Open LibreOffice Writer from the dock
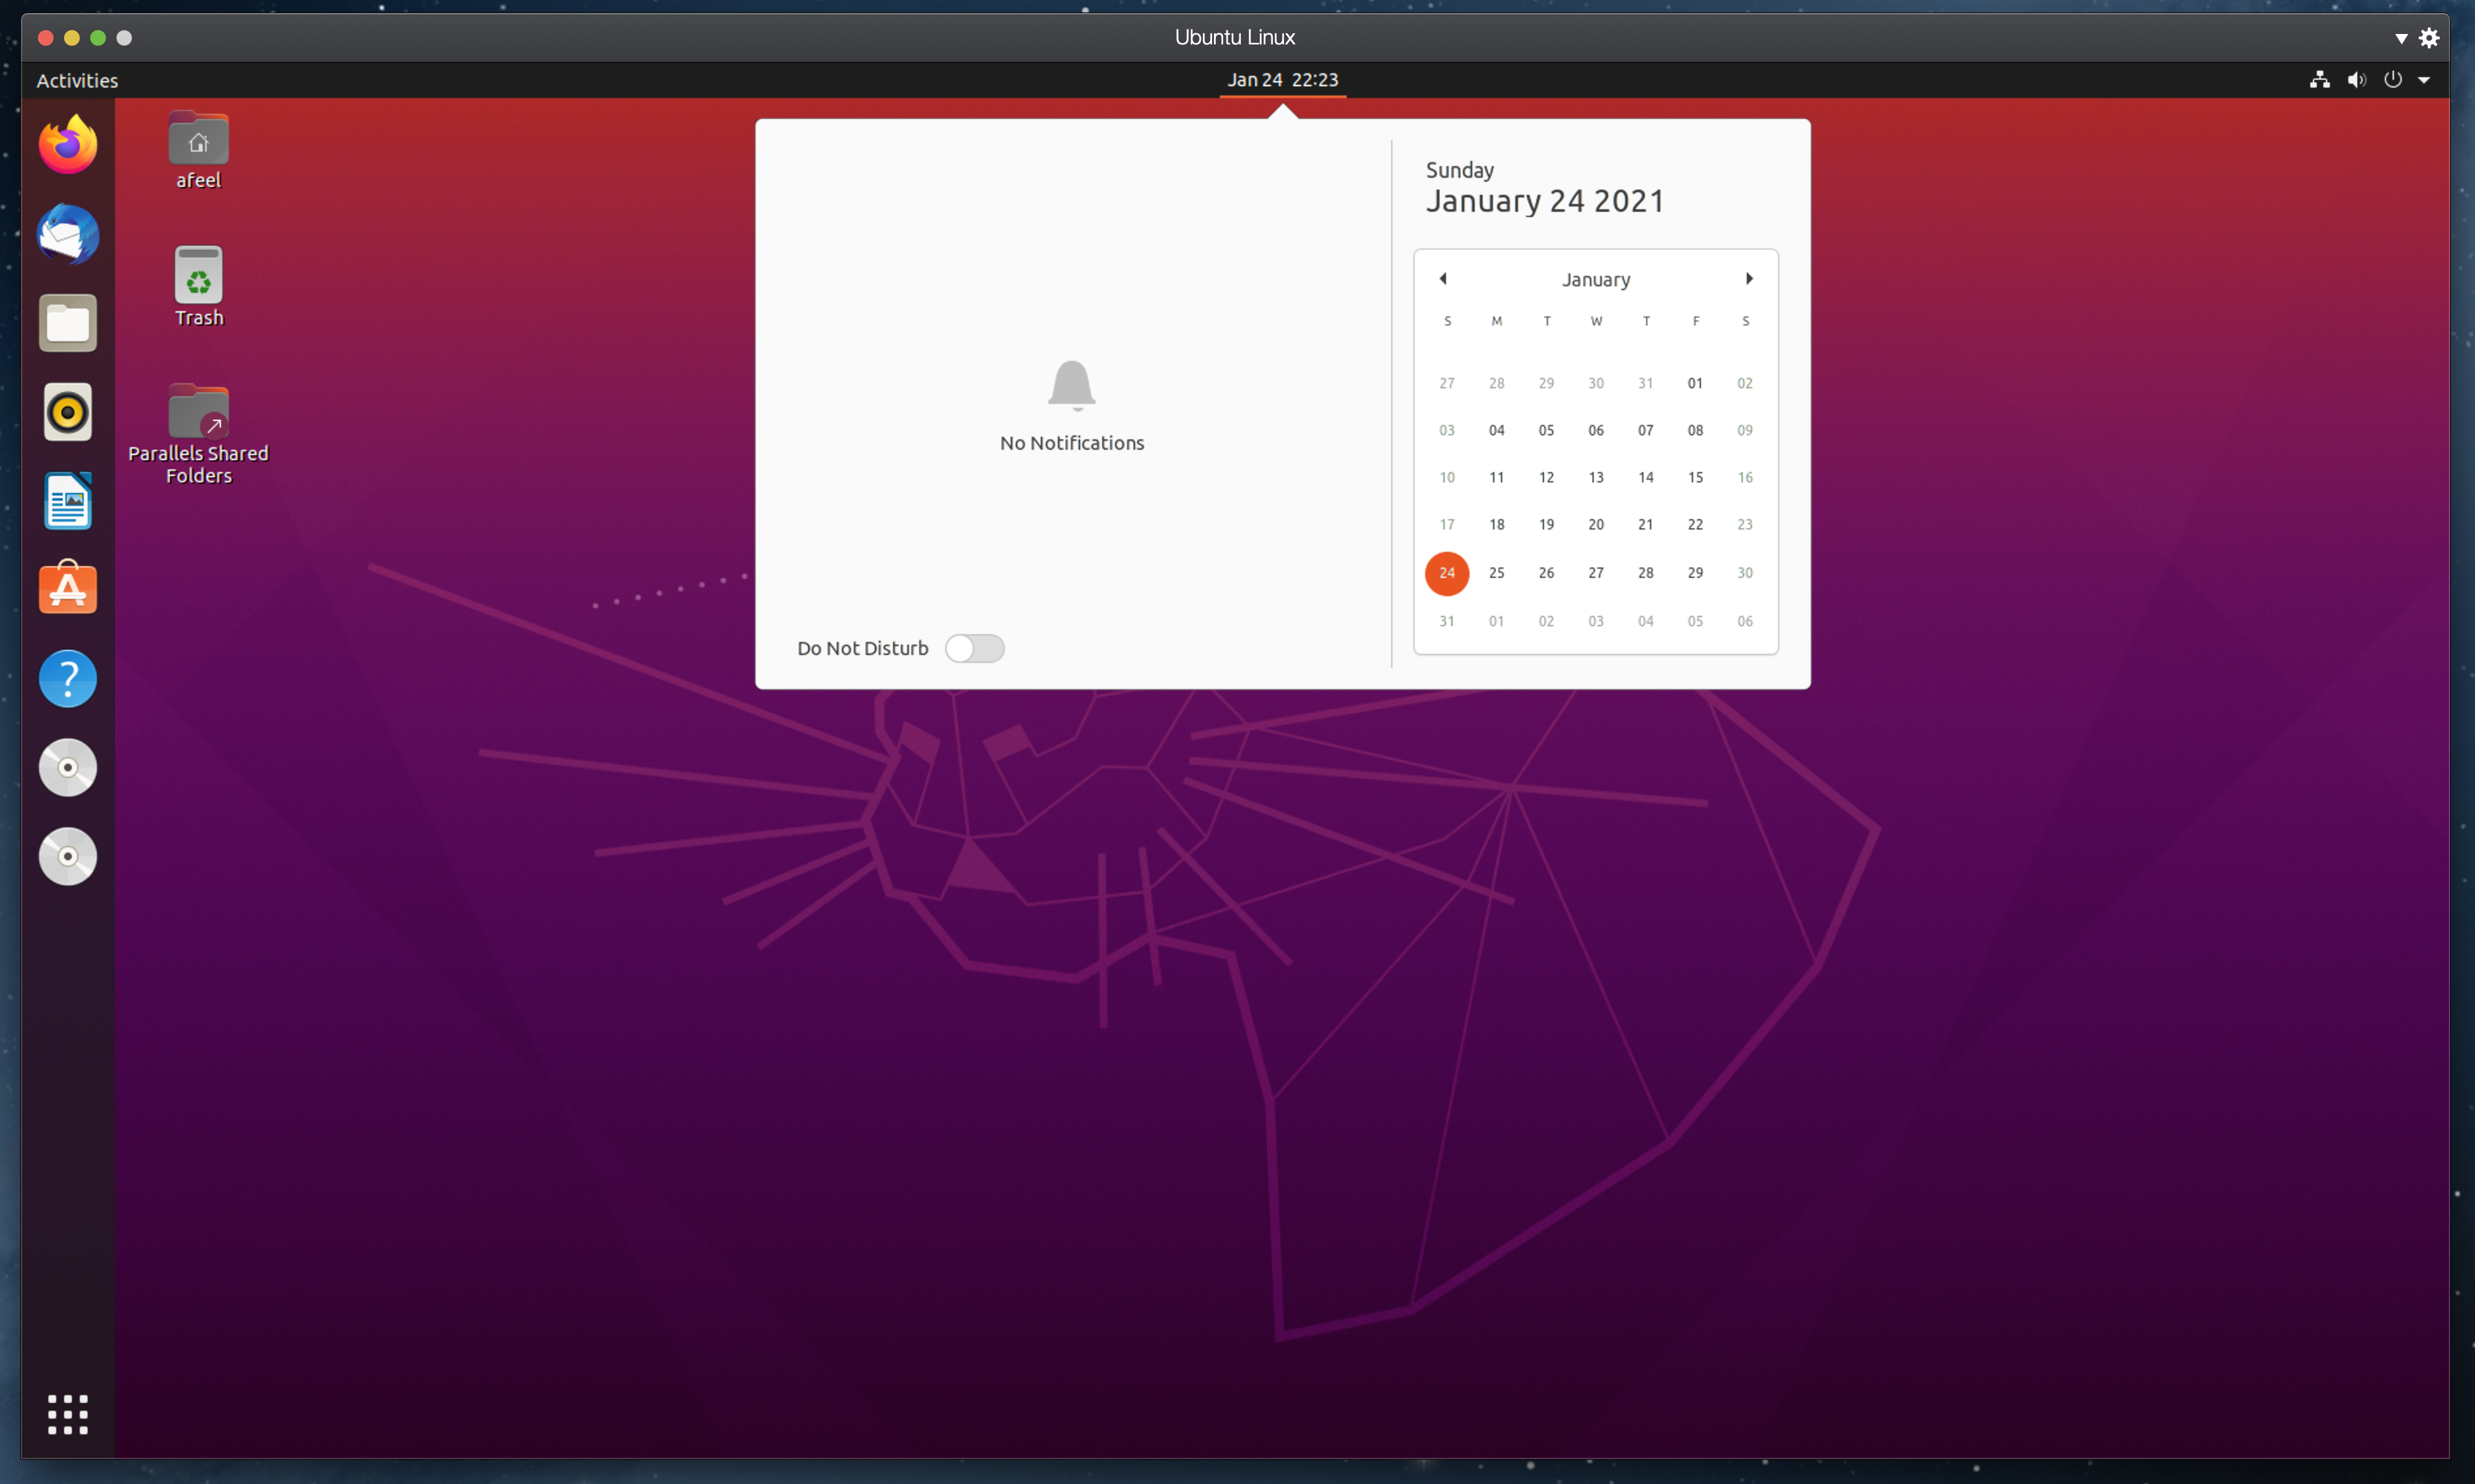Image resolution: width=2475 pixels, height=1484 pixels. 68,501
